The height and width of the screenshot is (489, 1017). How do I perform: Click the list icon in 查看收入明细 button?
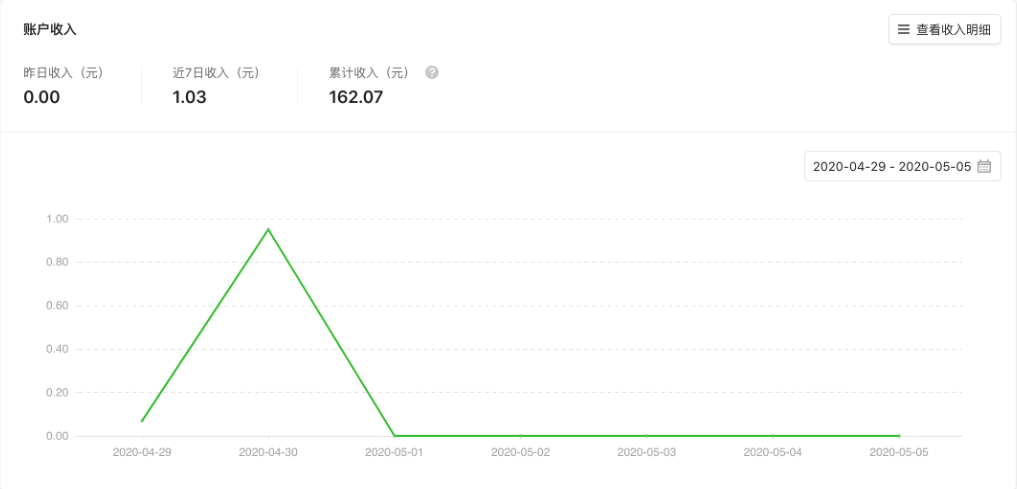(x=904, y=30)
